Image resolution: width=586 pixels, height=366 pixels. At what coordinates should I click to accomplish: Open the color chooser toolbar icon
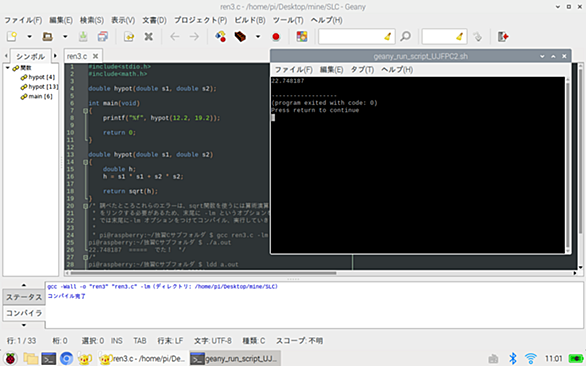coord(302,37)
